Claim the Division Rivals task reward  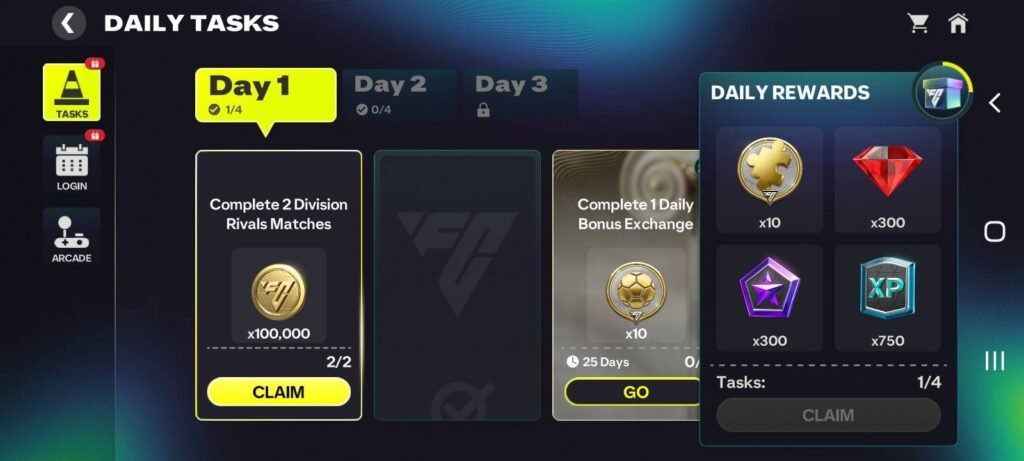click(278, 392)
